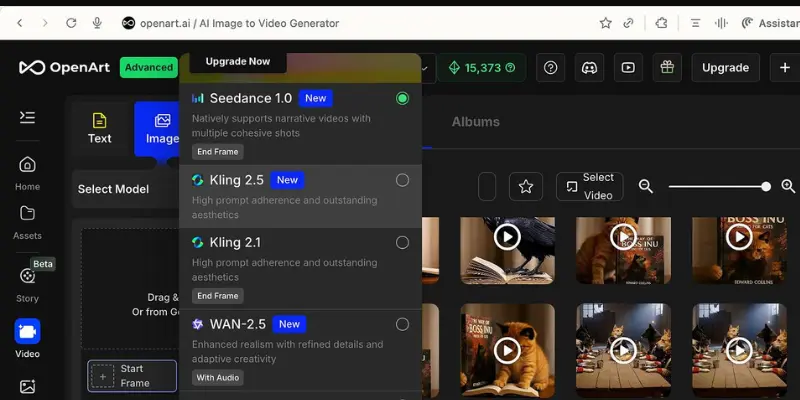Click the End Frame tag under Seedance 1.0

218,152
